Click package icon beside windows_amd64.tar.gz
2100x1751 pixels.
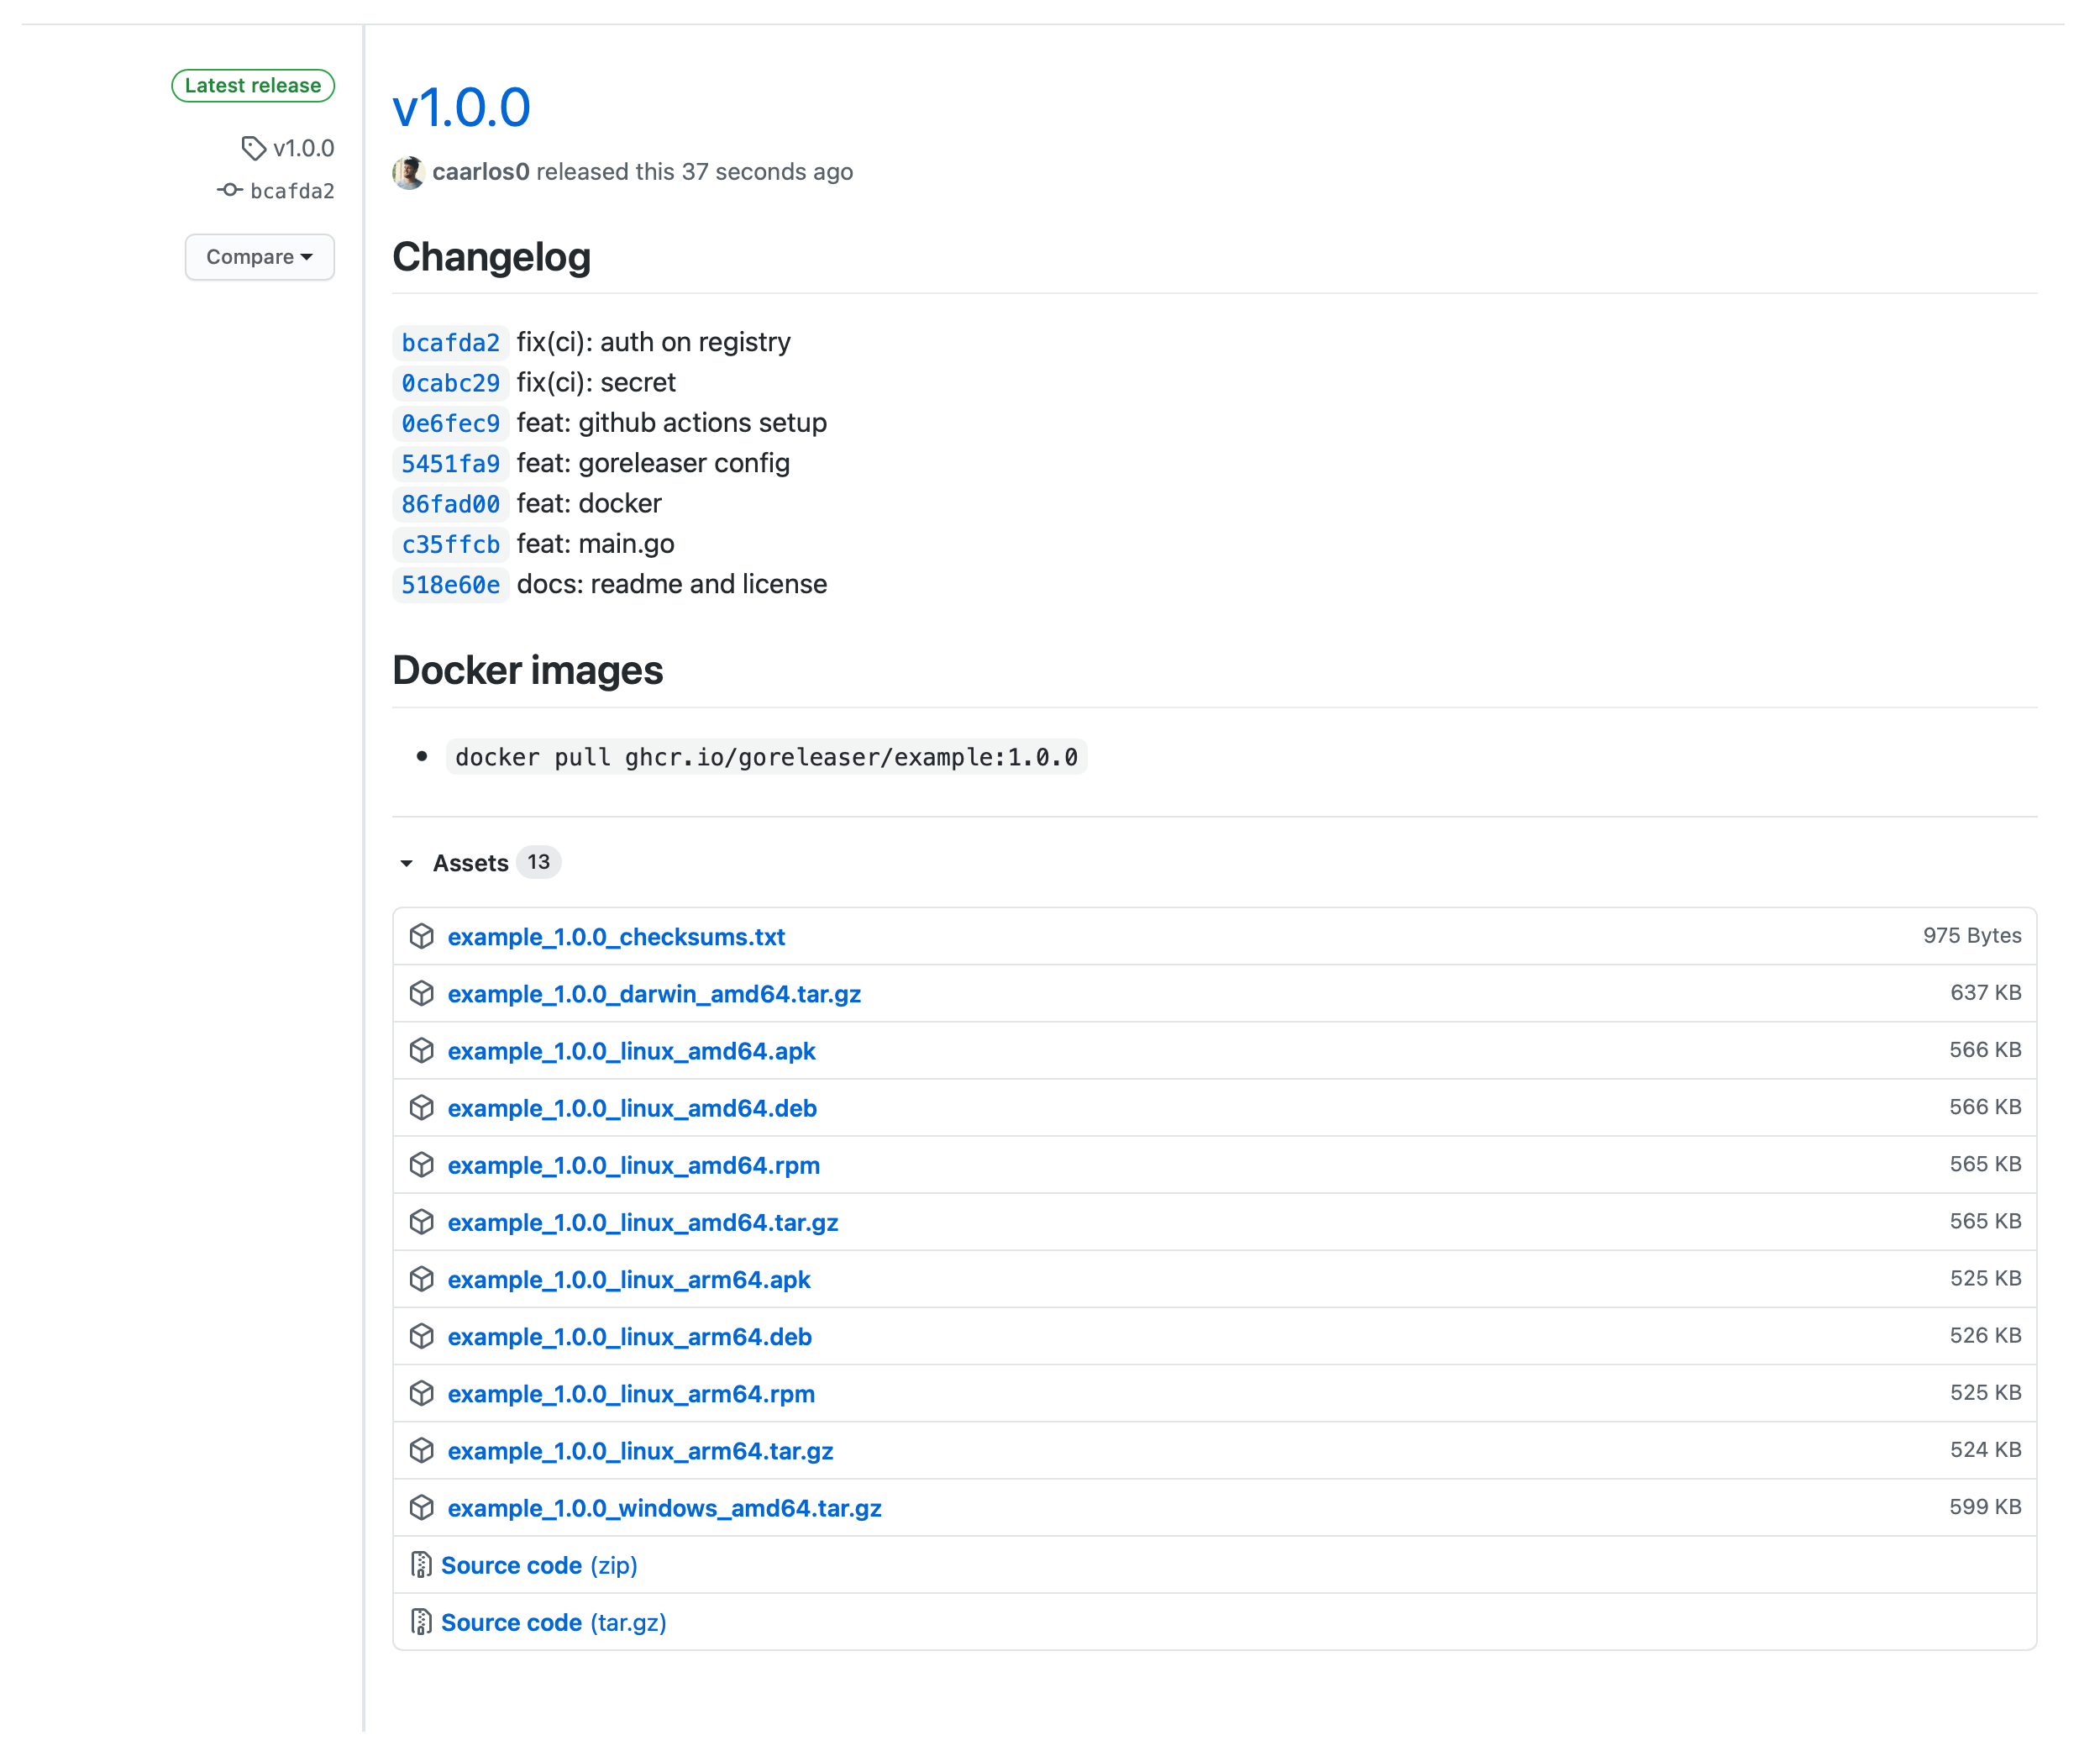coord(422,1507)
